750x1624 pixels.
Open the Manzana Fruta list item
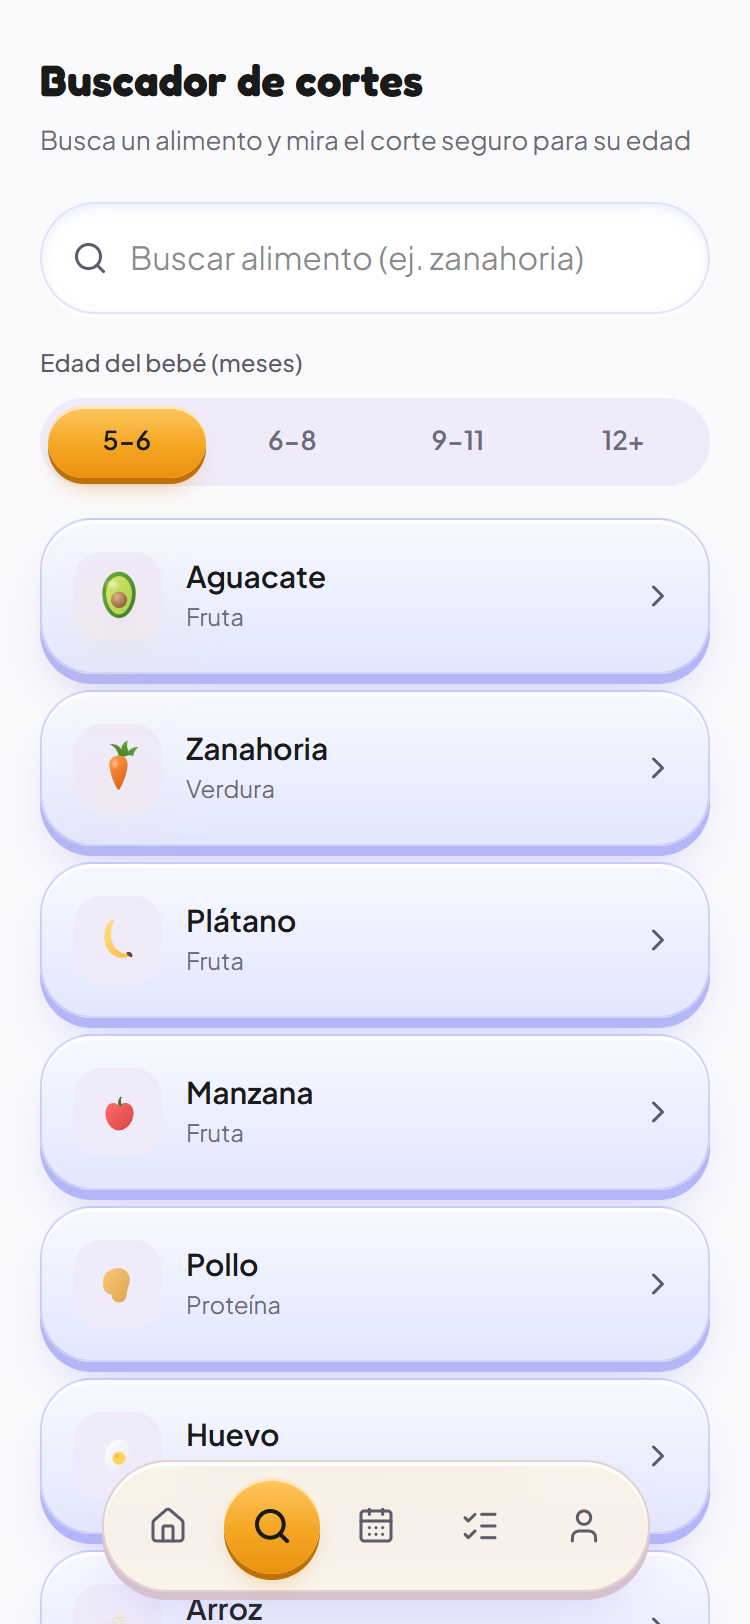click(x=375, y=1113)
